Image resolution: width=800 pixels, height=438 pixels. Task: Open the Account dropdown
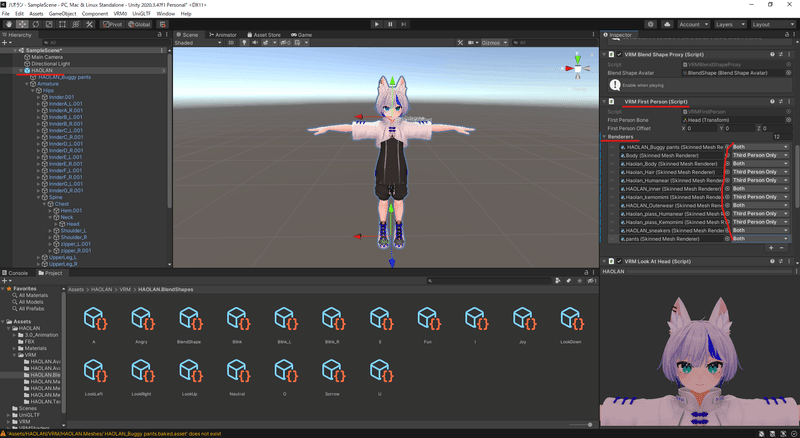pyautogui.click(x=693, y=24)
